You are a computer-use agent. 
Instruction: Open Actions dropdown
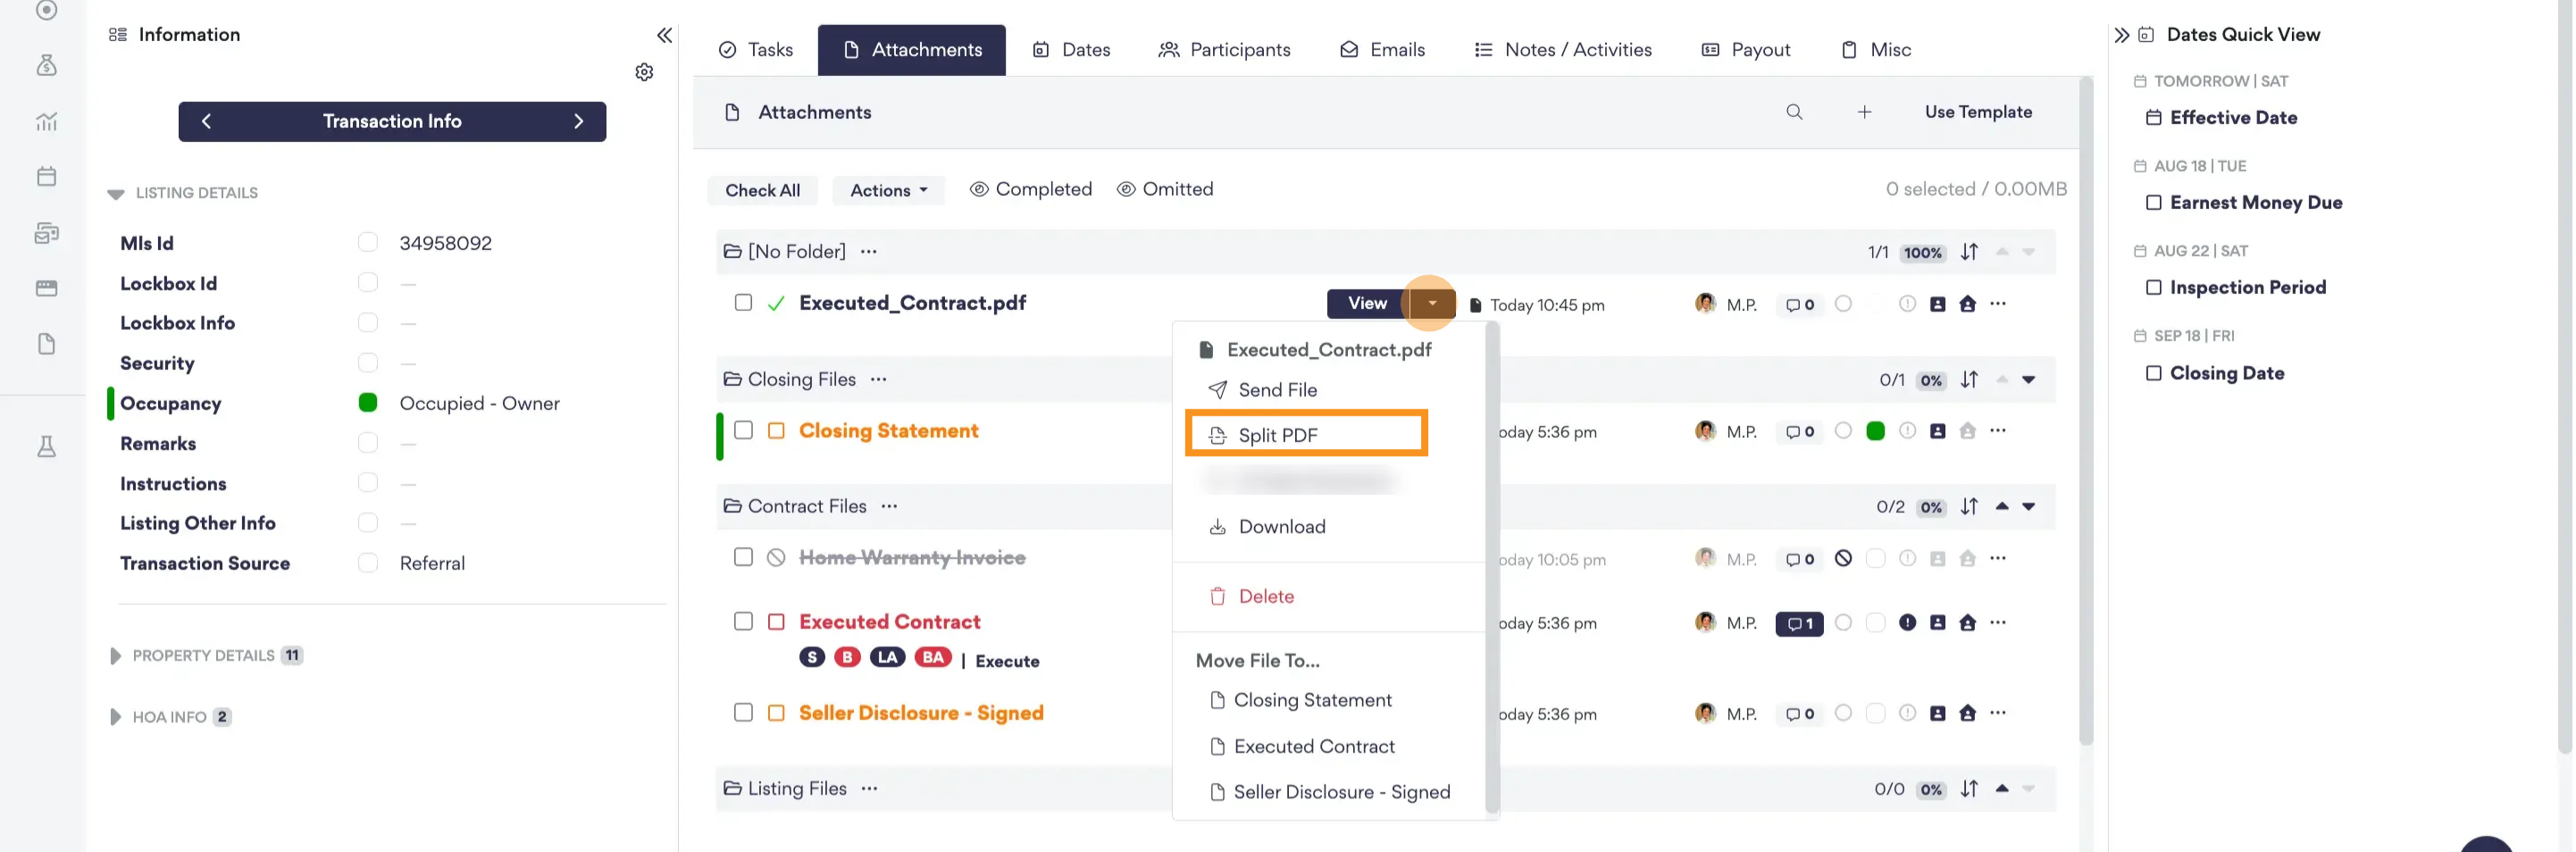tap(887, 190)
